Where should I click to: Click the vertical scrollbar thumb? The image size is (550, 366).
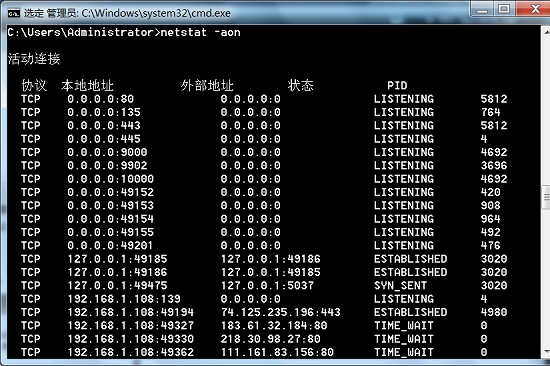[546, 198]
